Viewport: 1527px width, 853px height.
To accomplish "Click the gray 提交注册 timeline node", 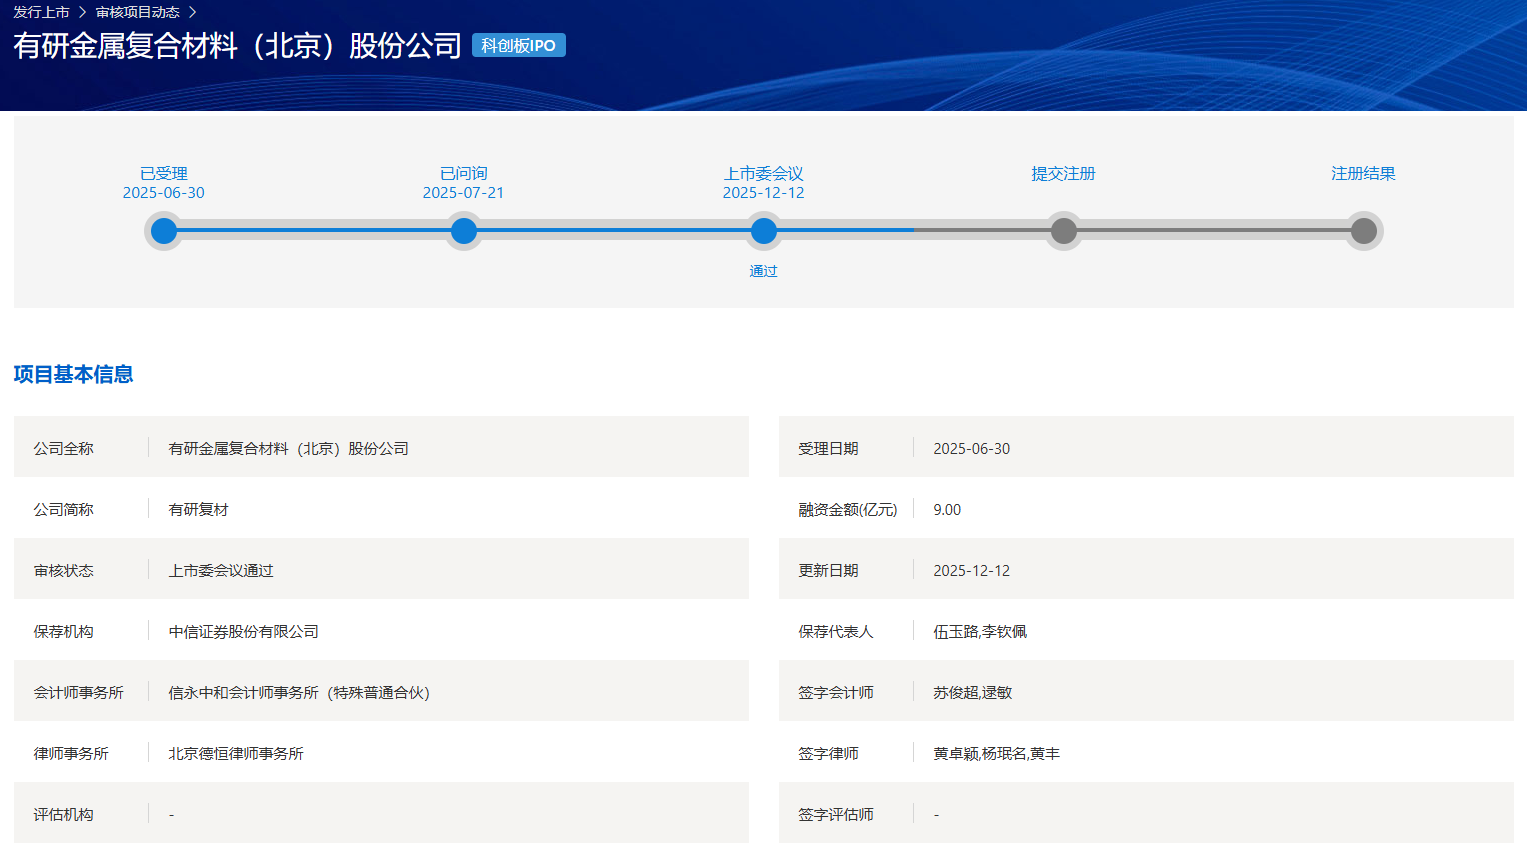I will 1064,231.
